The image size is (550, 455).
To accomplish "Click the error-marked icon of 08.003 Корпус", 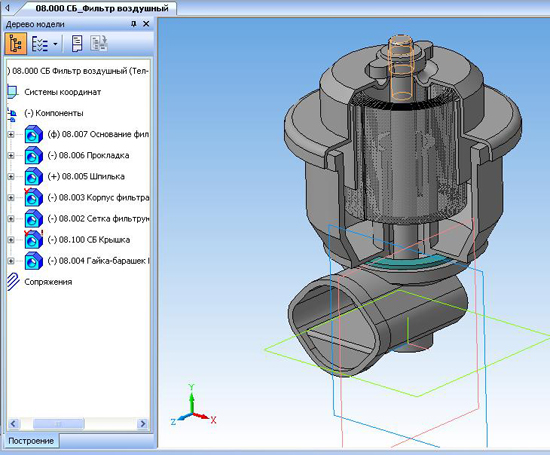I will (x=33, y=198).
